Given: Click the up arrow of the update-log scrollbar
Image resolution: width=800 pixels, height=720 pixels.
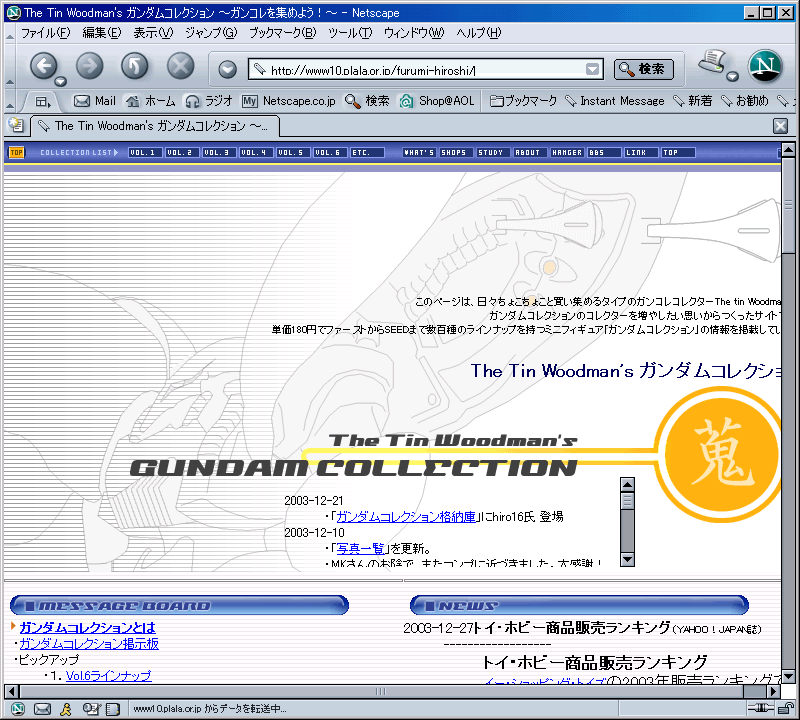Looking at the screenshot, I should point(627,484).
